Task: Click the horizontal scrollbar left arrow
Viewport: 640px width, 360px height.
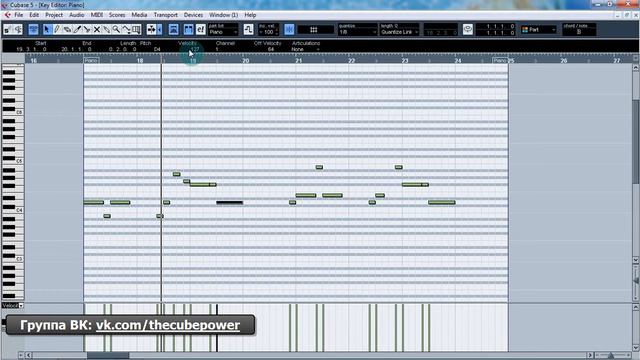Action: pyautogui.click(x=29, y=356)
